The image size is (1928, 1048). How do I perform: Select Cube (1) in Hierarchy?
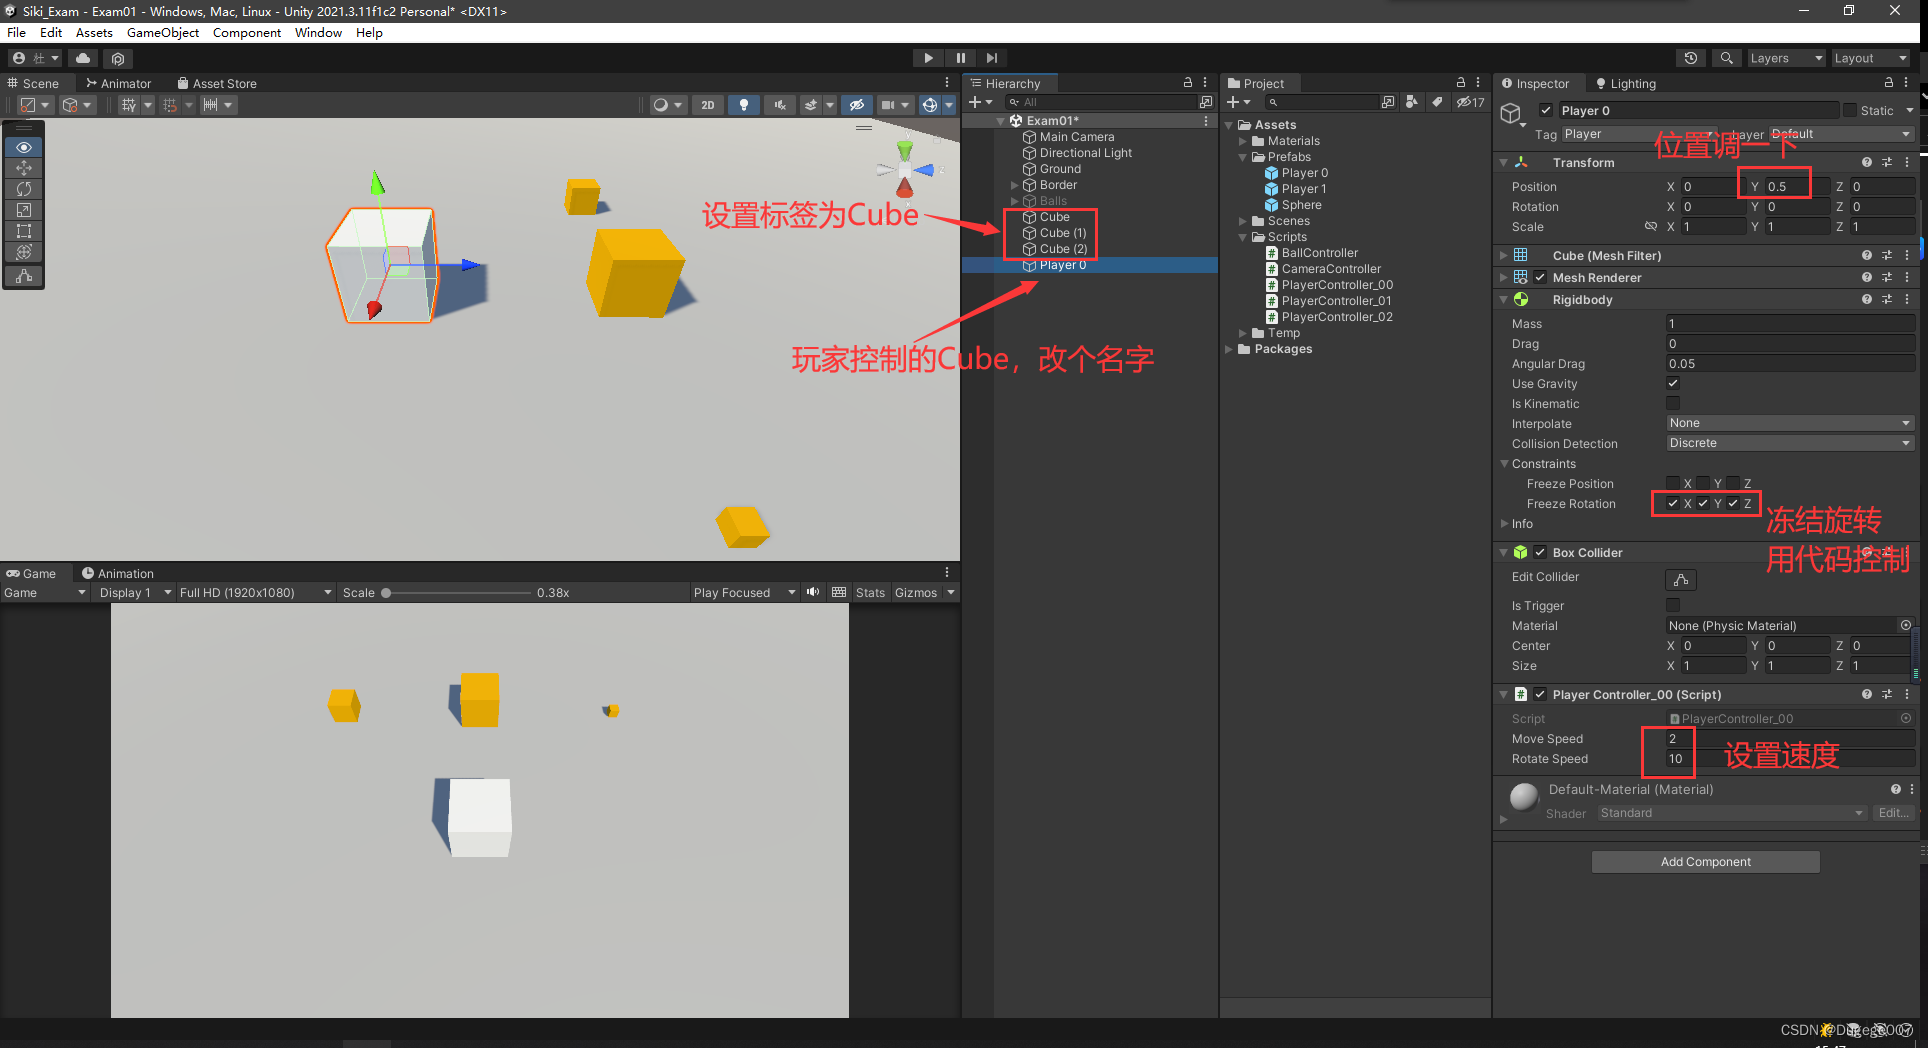coord(1062,233)
